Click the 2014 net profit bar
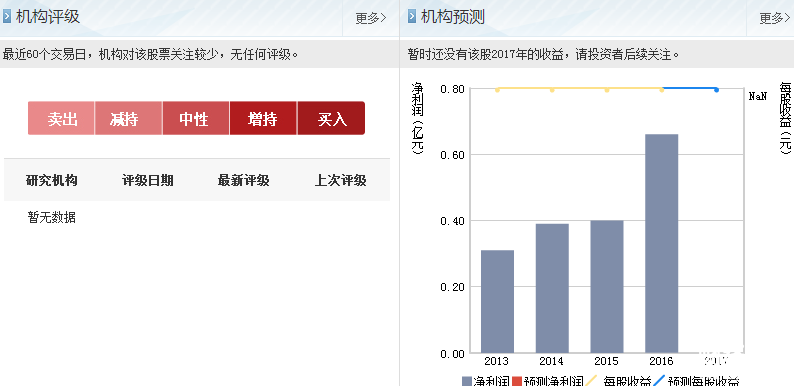 click(x=552, y=288)
